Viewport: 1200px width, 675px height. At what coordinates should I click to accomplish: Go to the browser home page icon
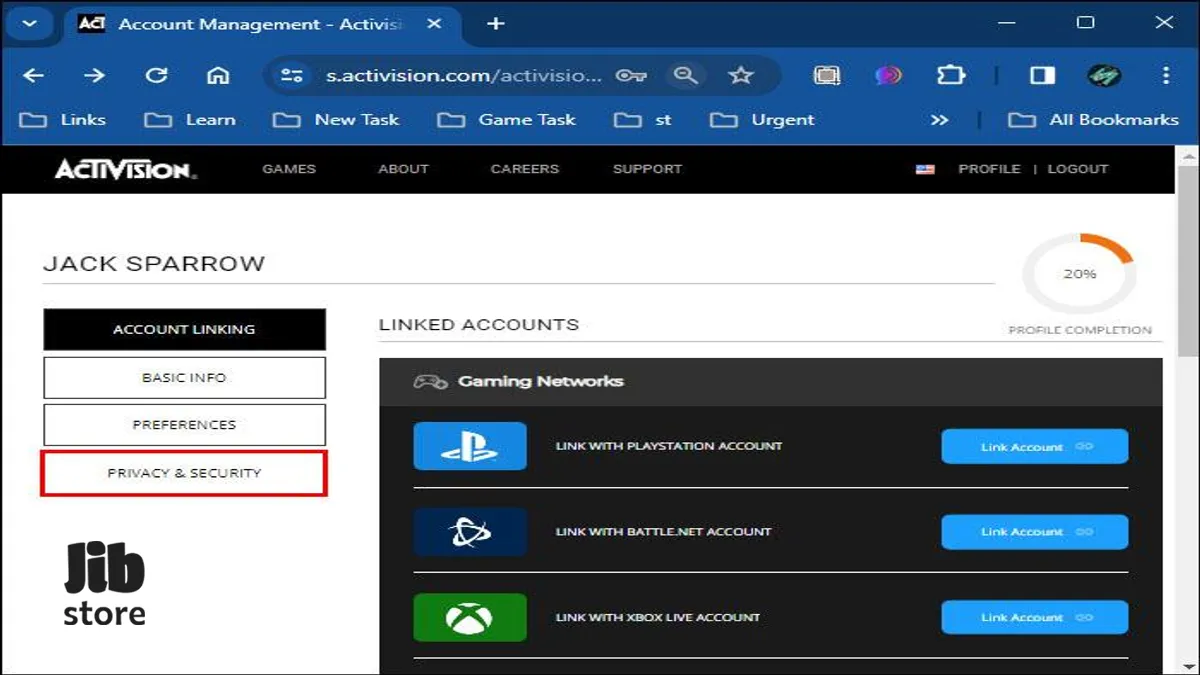point(217,75)
